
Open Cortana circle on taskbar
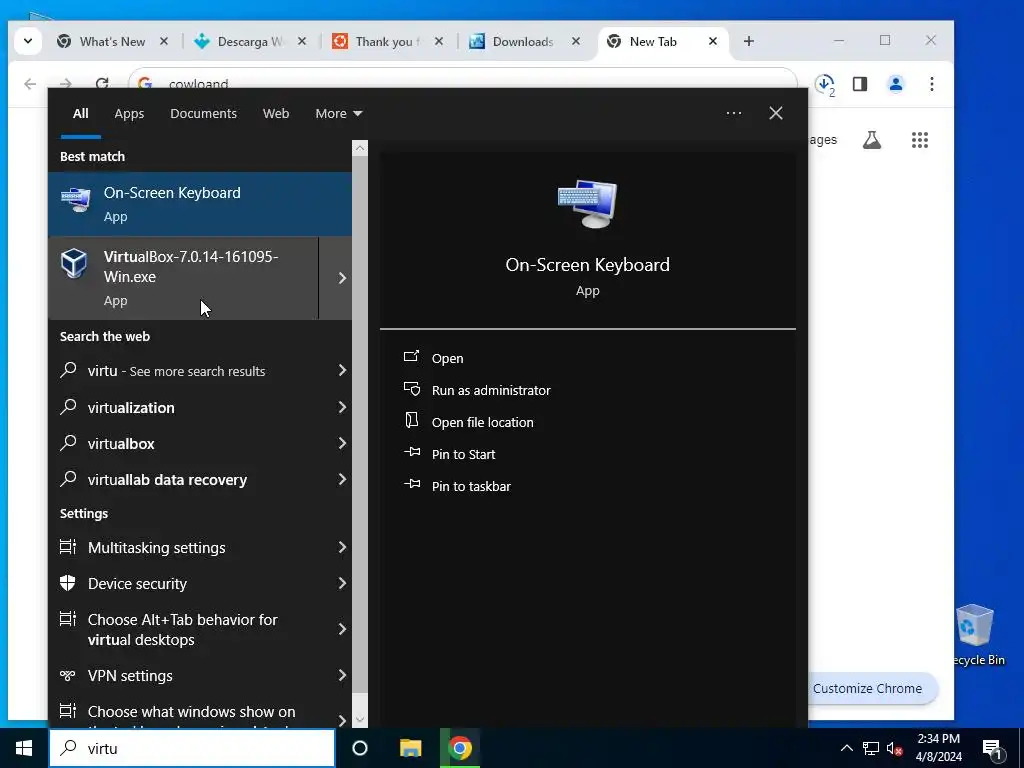coord(360,748)
